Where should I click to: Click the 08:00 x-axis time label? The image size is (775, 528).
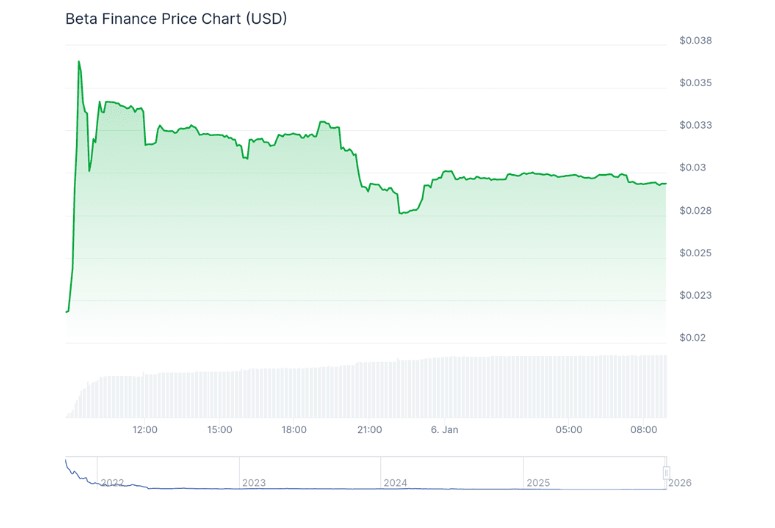644,430
